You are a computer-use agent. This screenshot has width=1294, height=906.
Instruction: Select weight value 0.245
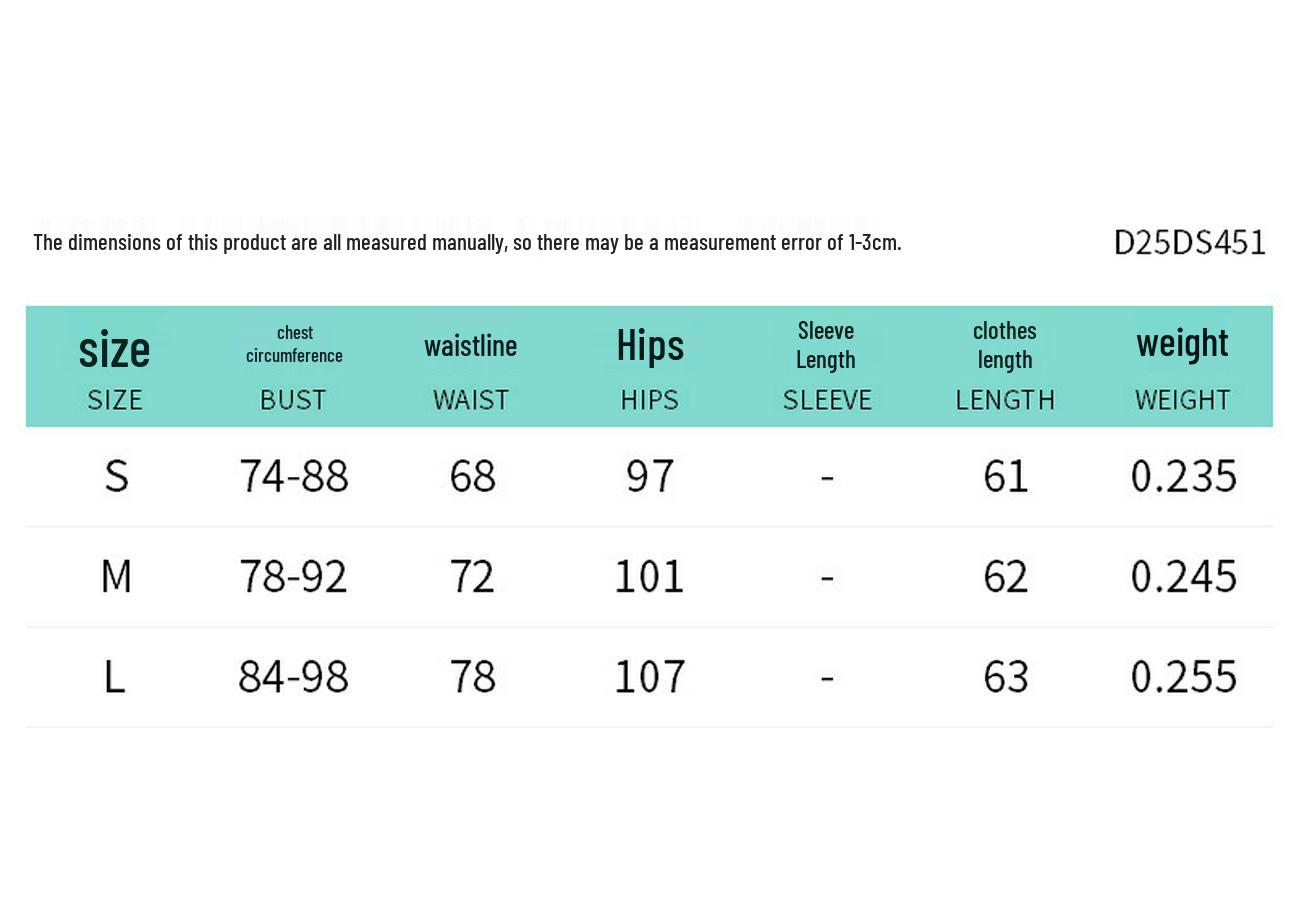[x=1184, y=576]
